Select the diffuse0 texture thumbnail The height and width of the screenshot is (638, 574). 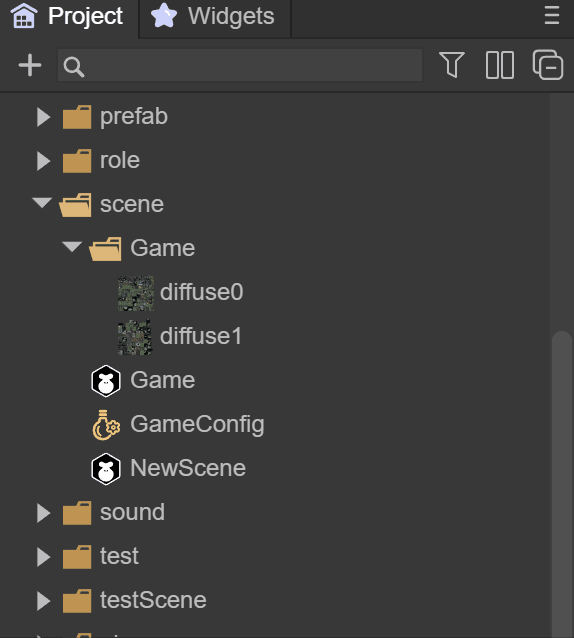136,293
